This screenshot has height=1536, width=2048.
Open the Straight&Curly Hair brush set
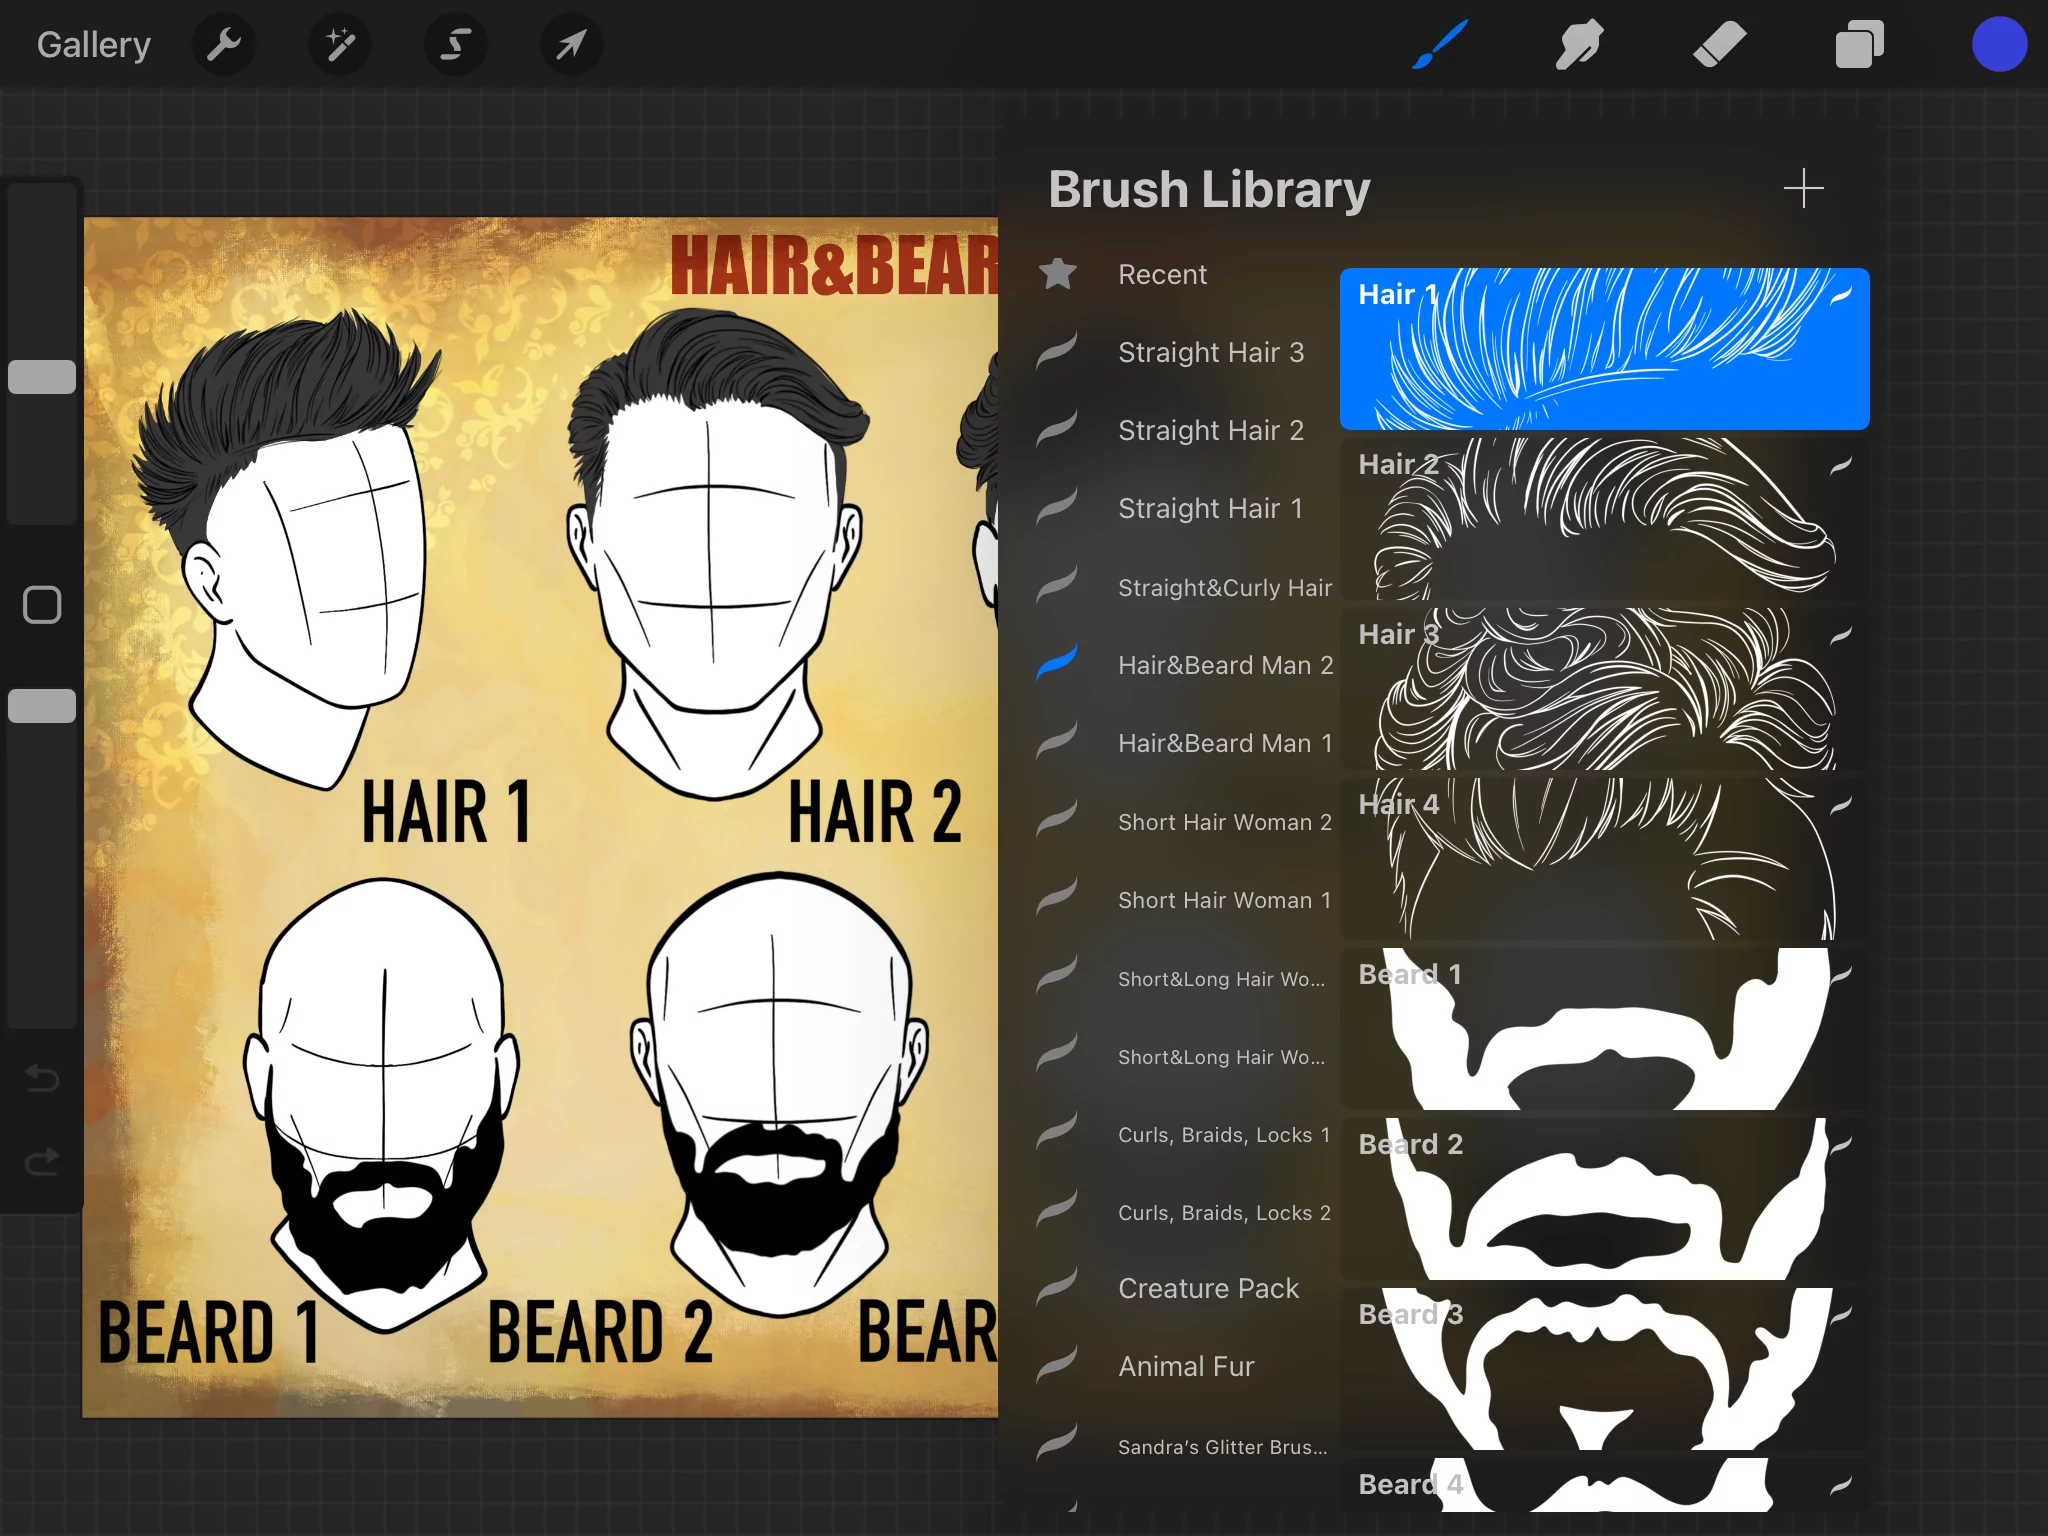click(1225, 587)
